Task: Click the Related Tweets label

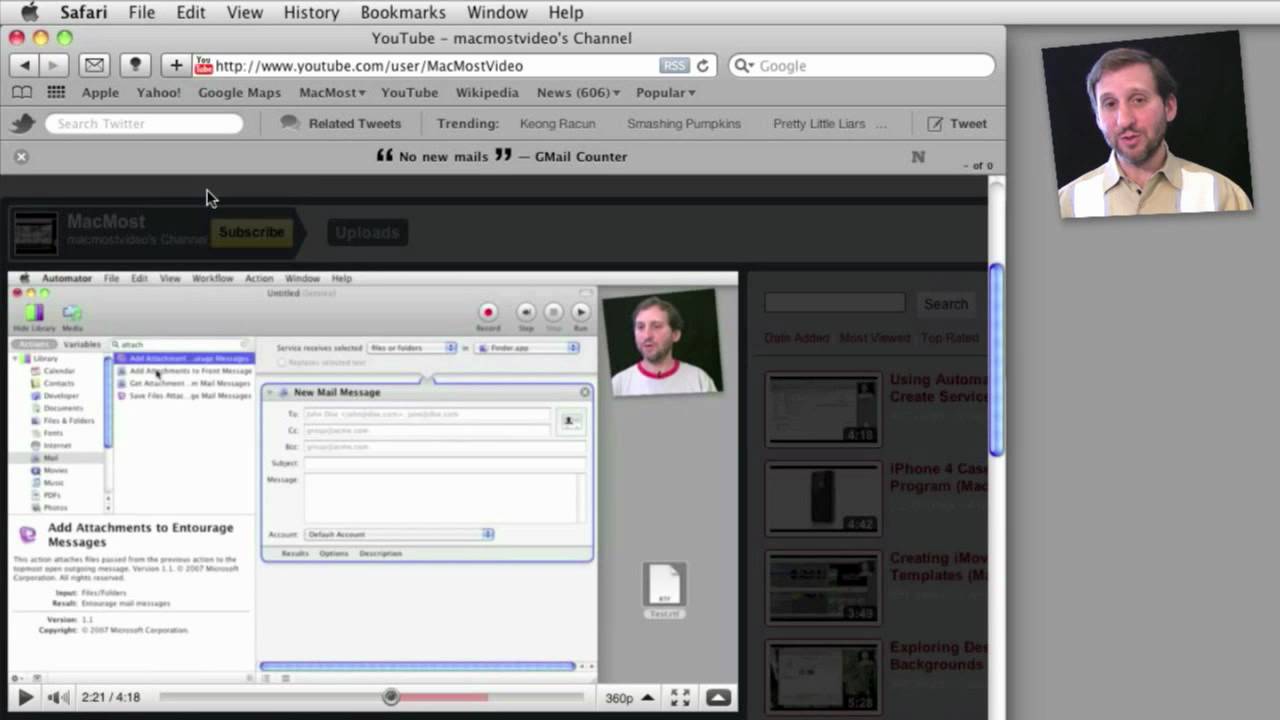Action: [x=355, y=124]
